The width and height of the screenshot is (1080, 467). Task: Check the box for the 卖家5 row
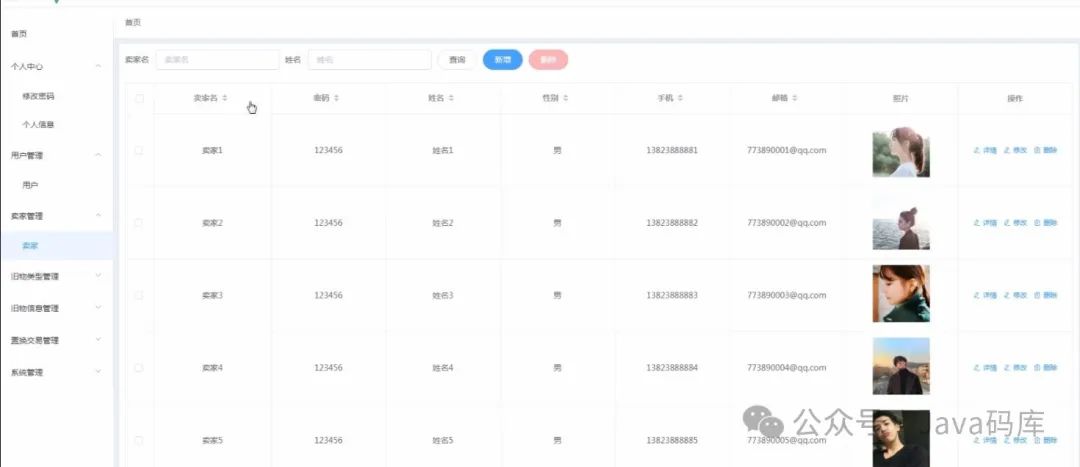[x=139, y=440]
